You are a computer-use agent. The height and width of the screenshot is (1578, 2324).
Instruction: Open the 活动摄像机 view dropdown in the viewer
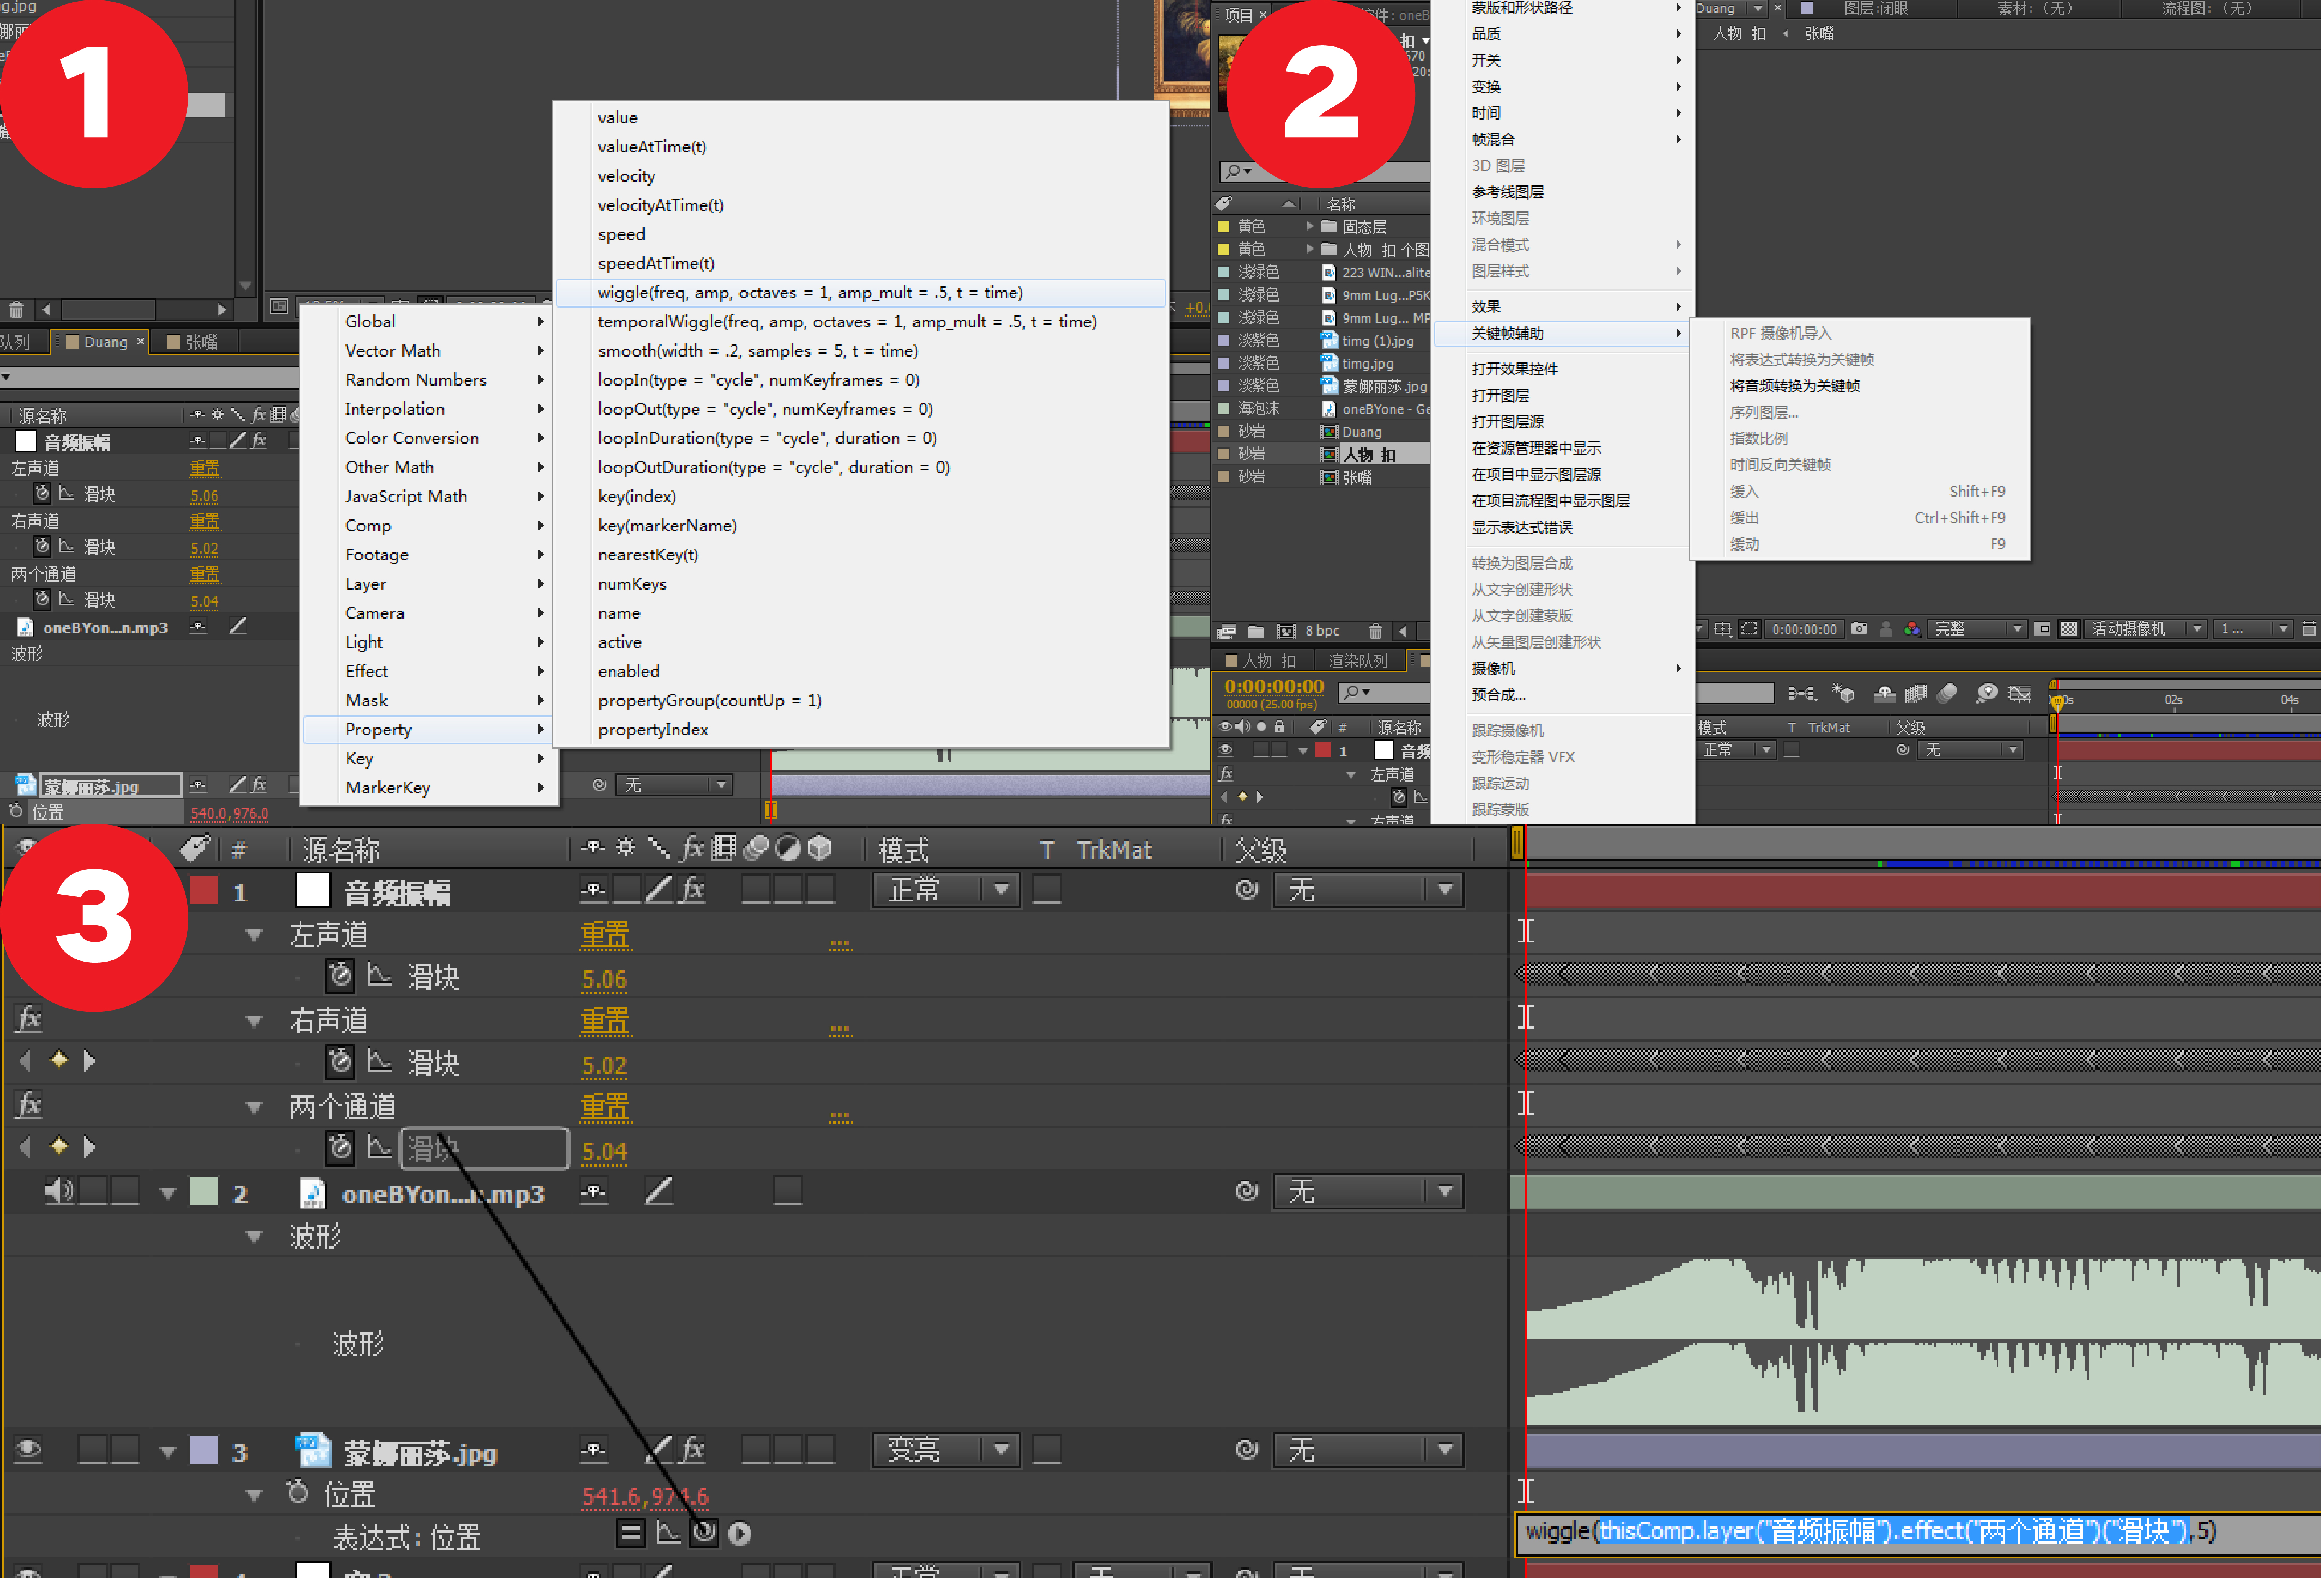click(2146, 629)
